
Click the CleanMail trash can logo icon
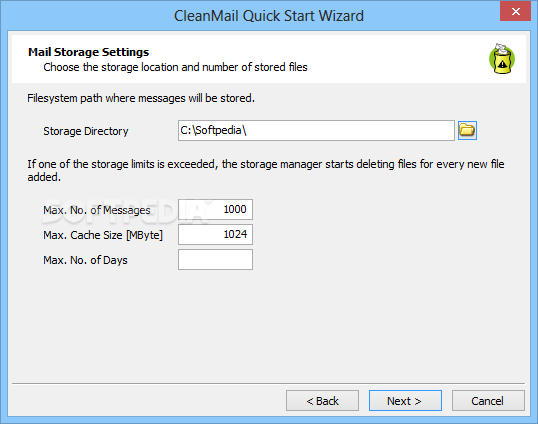click(x=502, y=59)
